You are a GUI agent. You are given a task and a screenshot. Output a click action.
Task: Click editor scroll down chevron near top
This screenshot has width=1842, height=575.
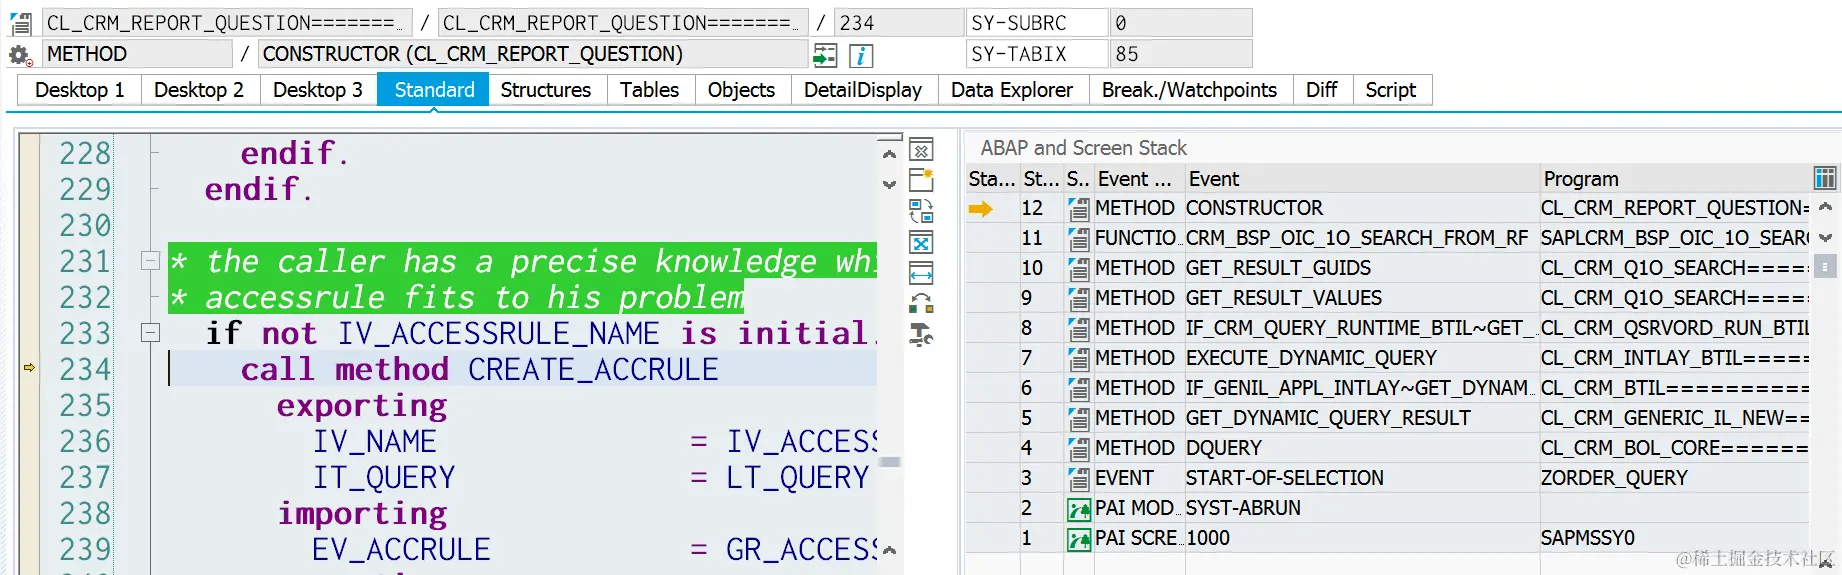(889, 184)
